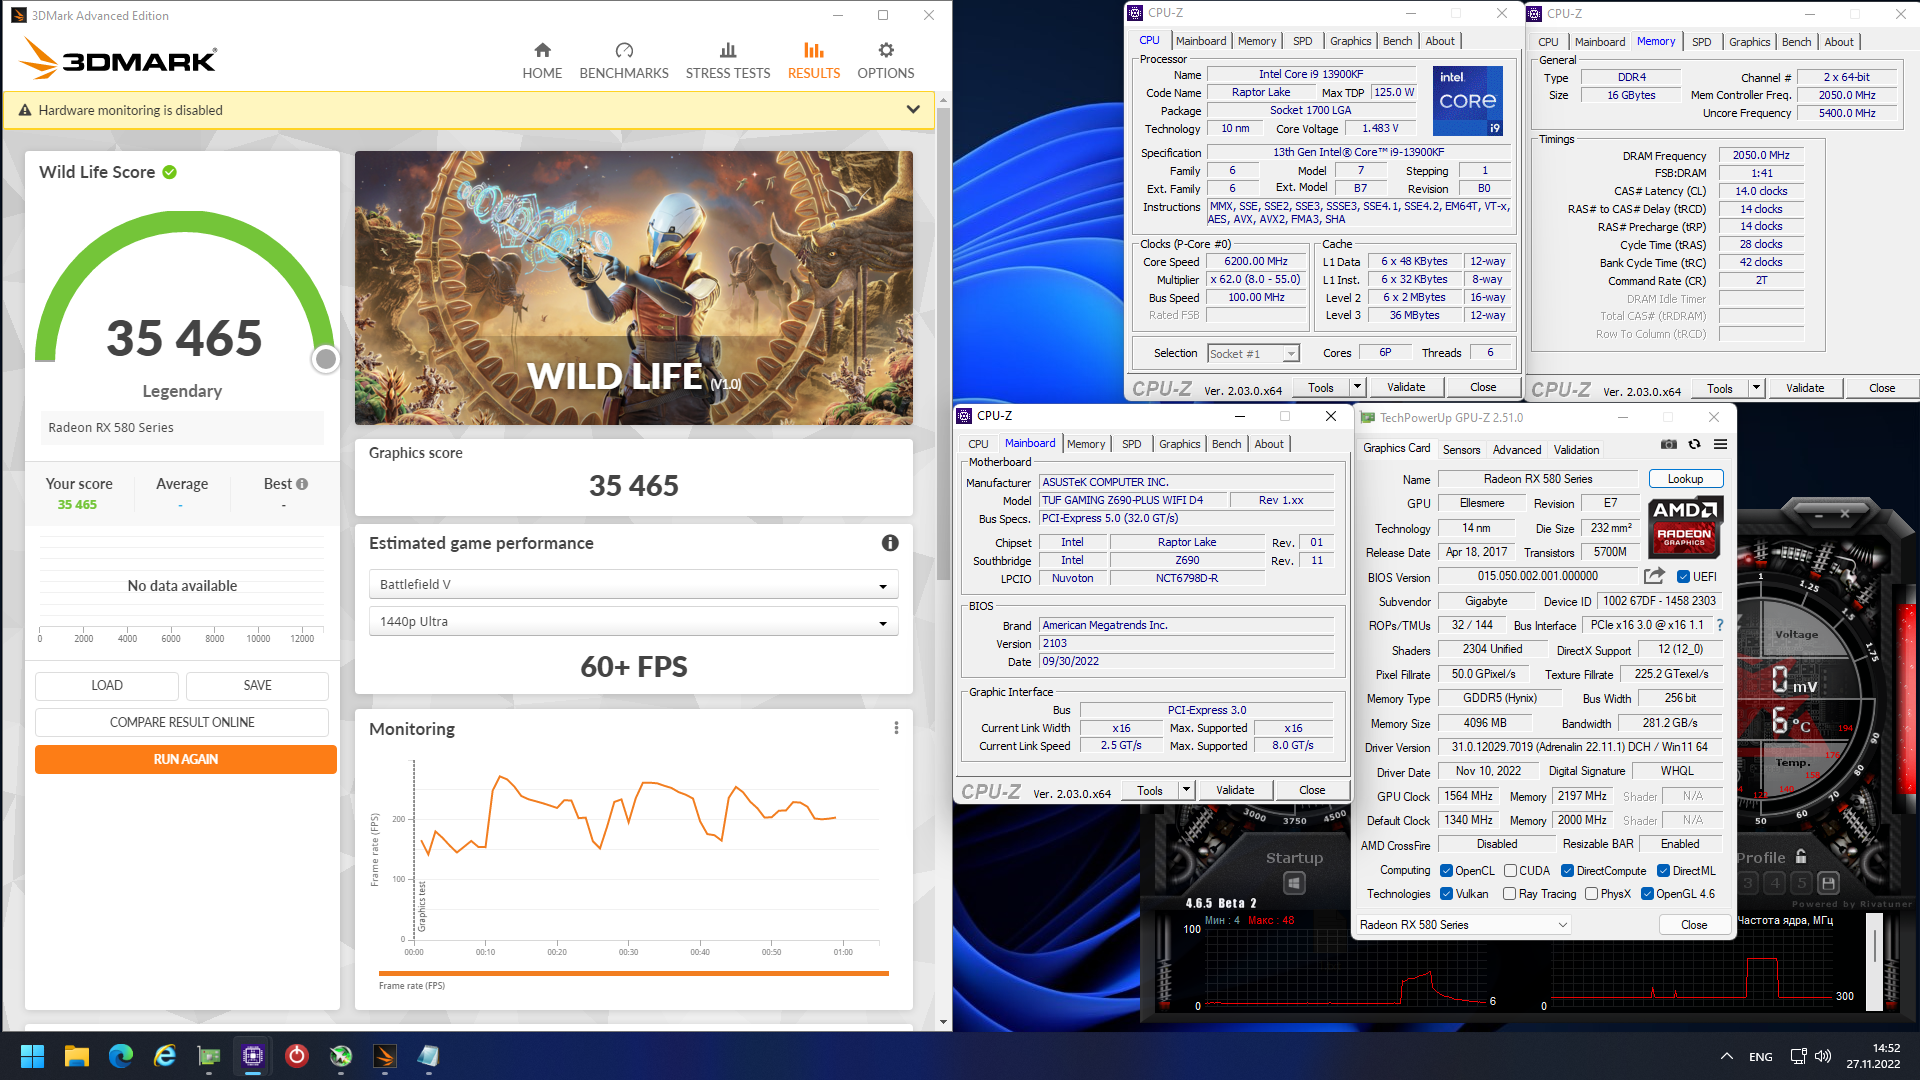Viewport: 1920px width, 1080px height.
Task: Click the volume icon in system tray
Action: pos(1823,1056)
